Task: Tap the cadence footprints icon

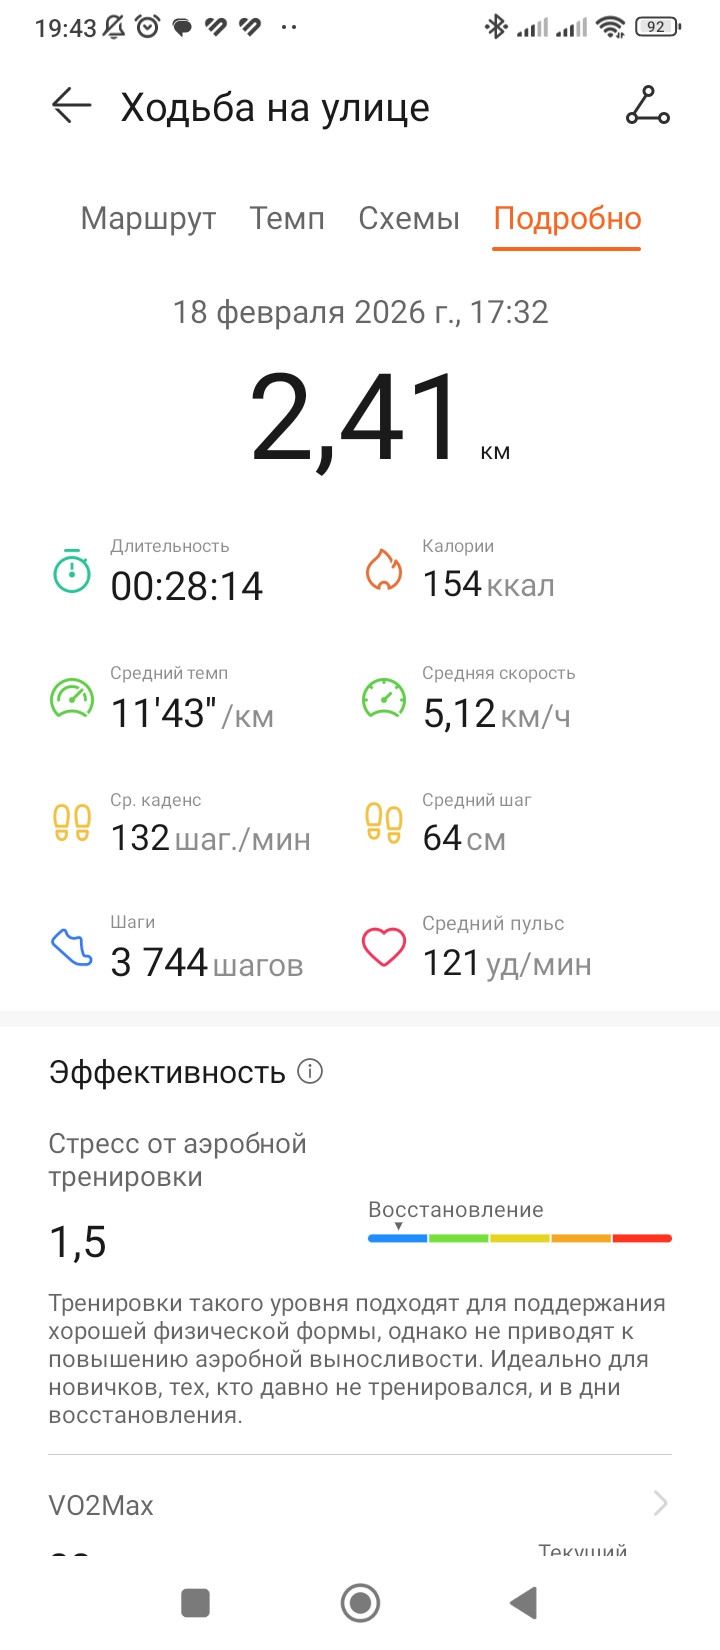Action: tap(72, 822)
